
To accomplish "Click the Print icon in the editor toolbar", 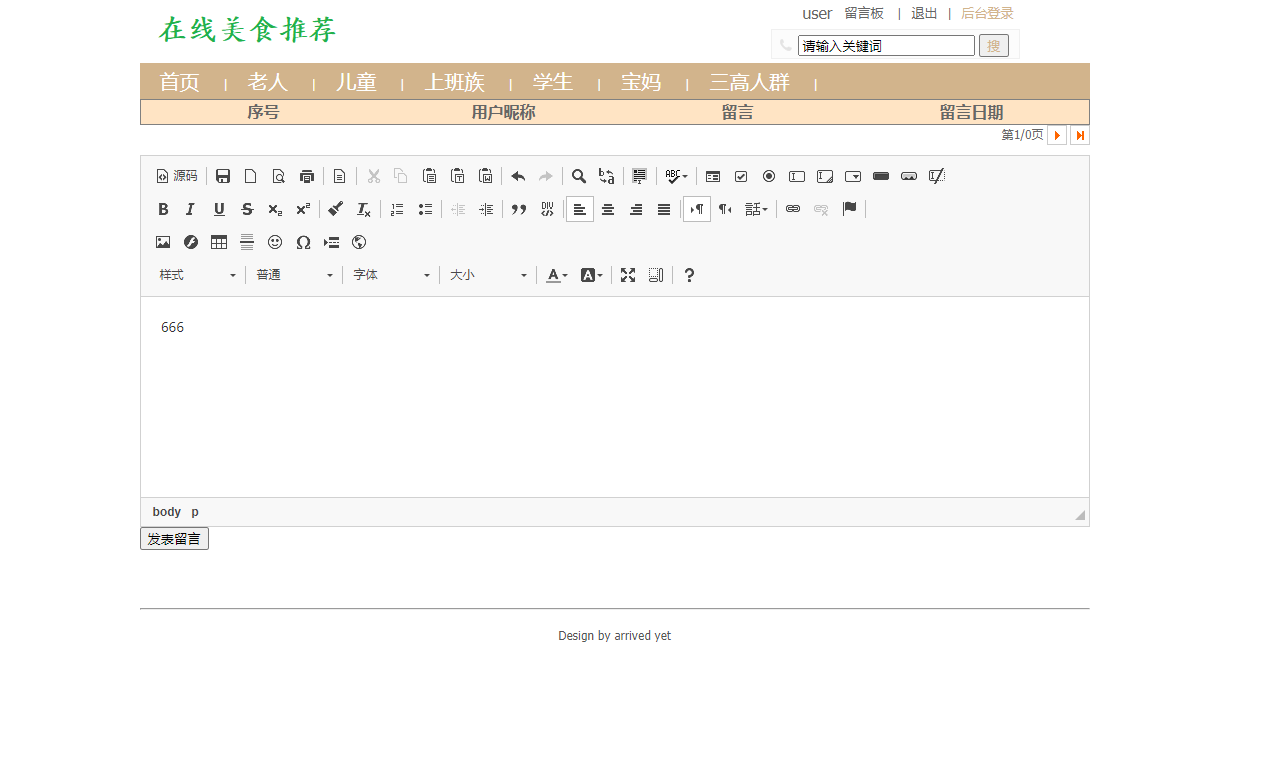I will coord(307,176).
